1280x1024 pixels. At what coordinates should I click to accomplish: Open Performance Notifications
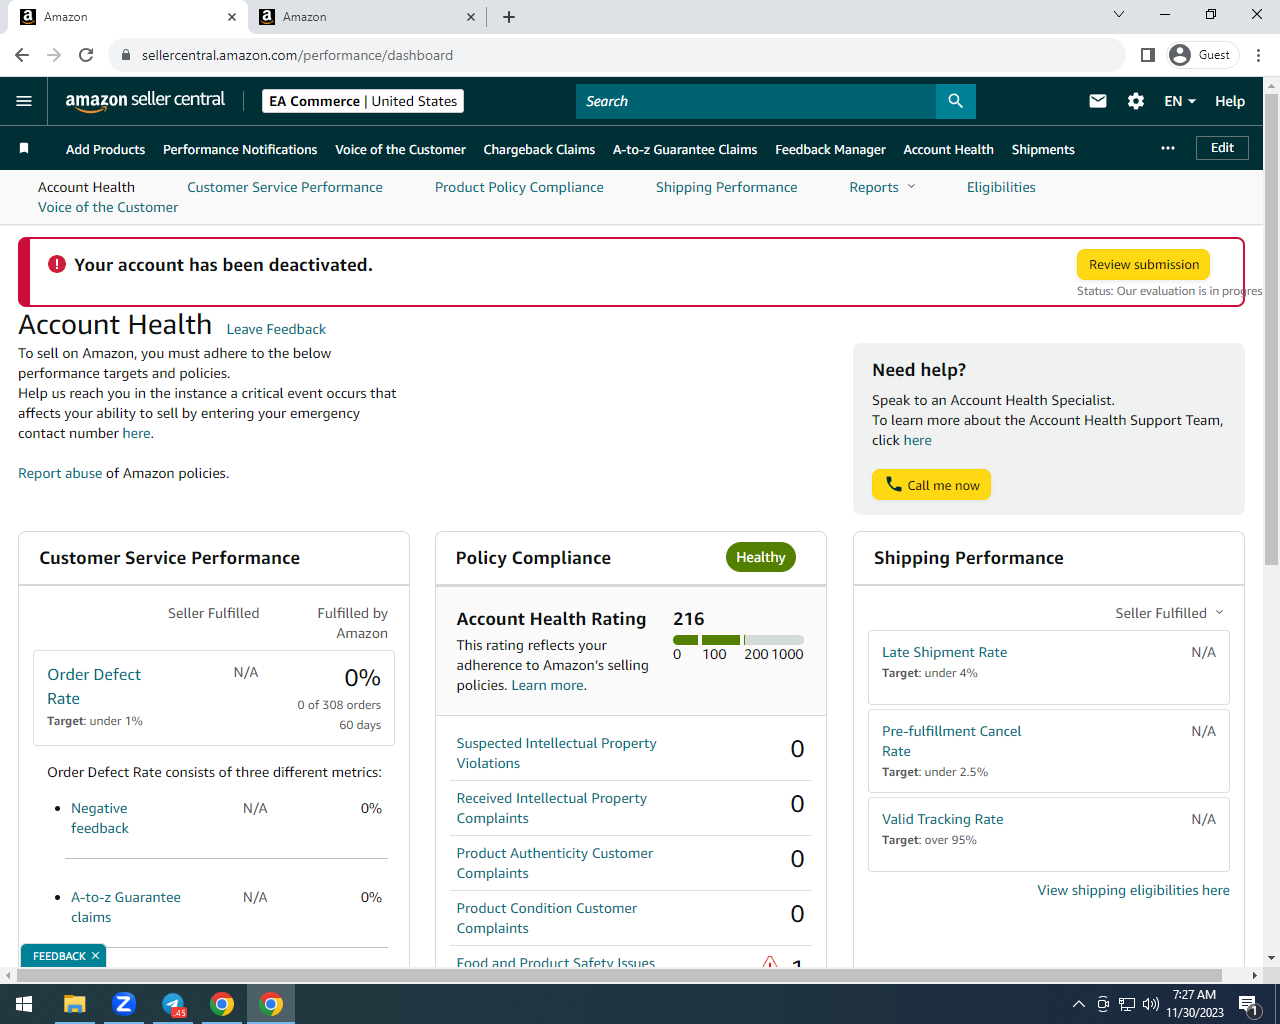[x=240, y=149]
